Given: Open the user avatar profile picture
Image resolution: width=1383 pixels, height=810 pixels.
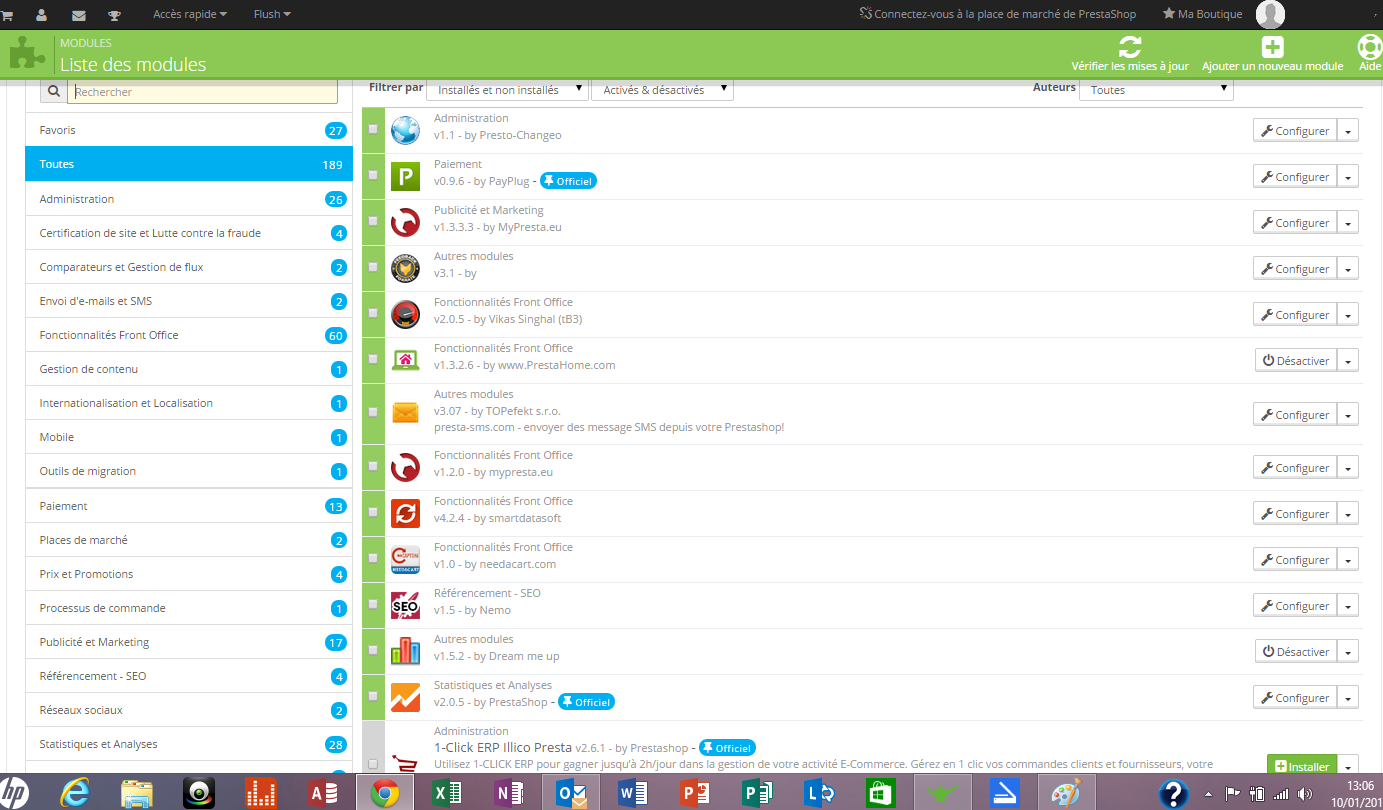Looking at the screenshot, I should [1270, 14].
